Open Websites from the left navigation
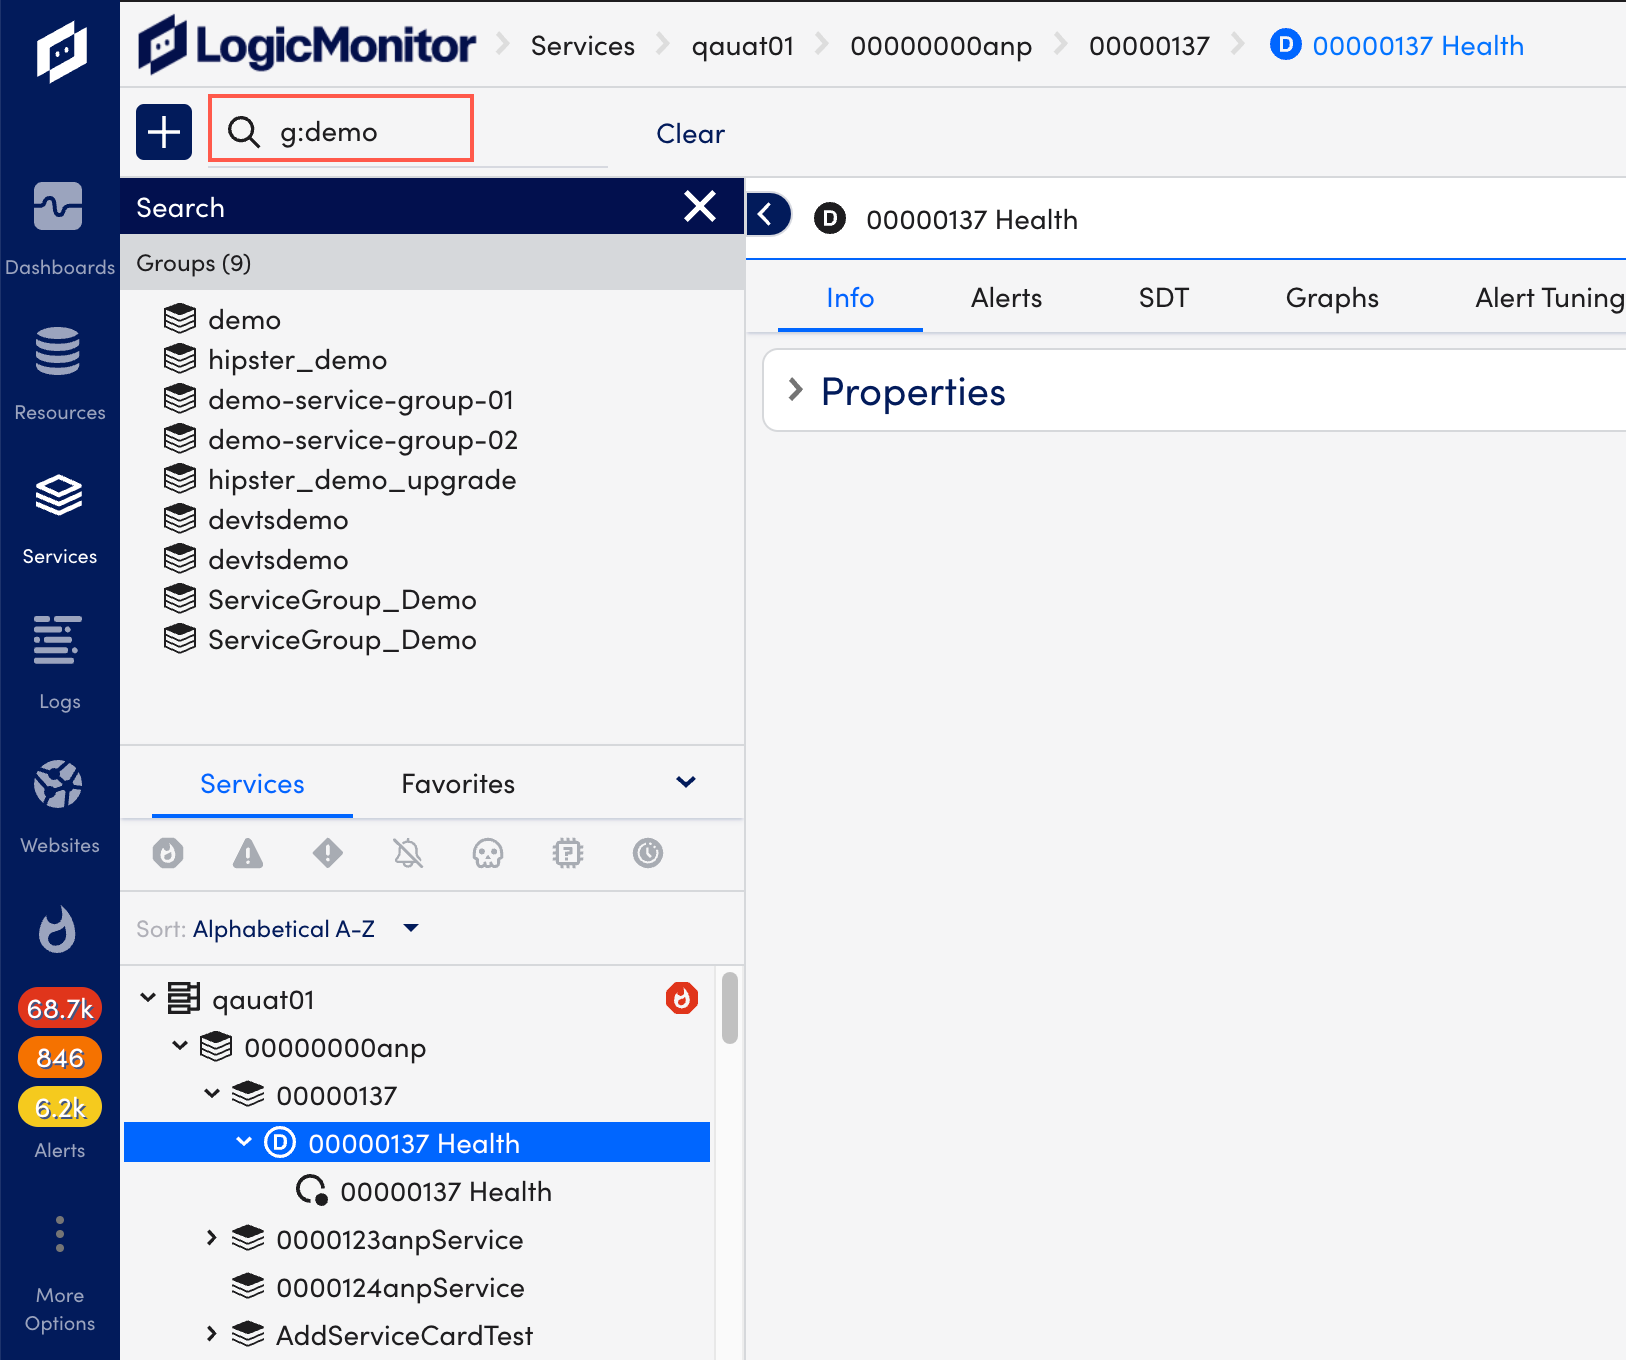This screenshot has width=1626, height=1360. (57, 805)
